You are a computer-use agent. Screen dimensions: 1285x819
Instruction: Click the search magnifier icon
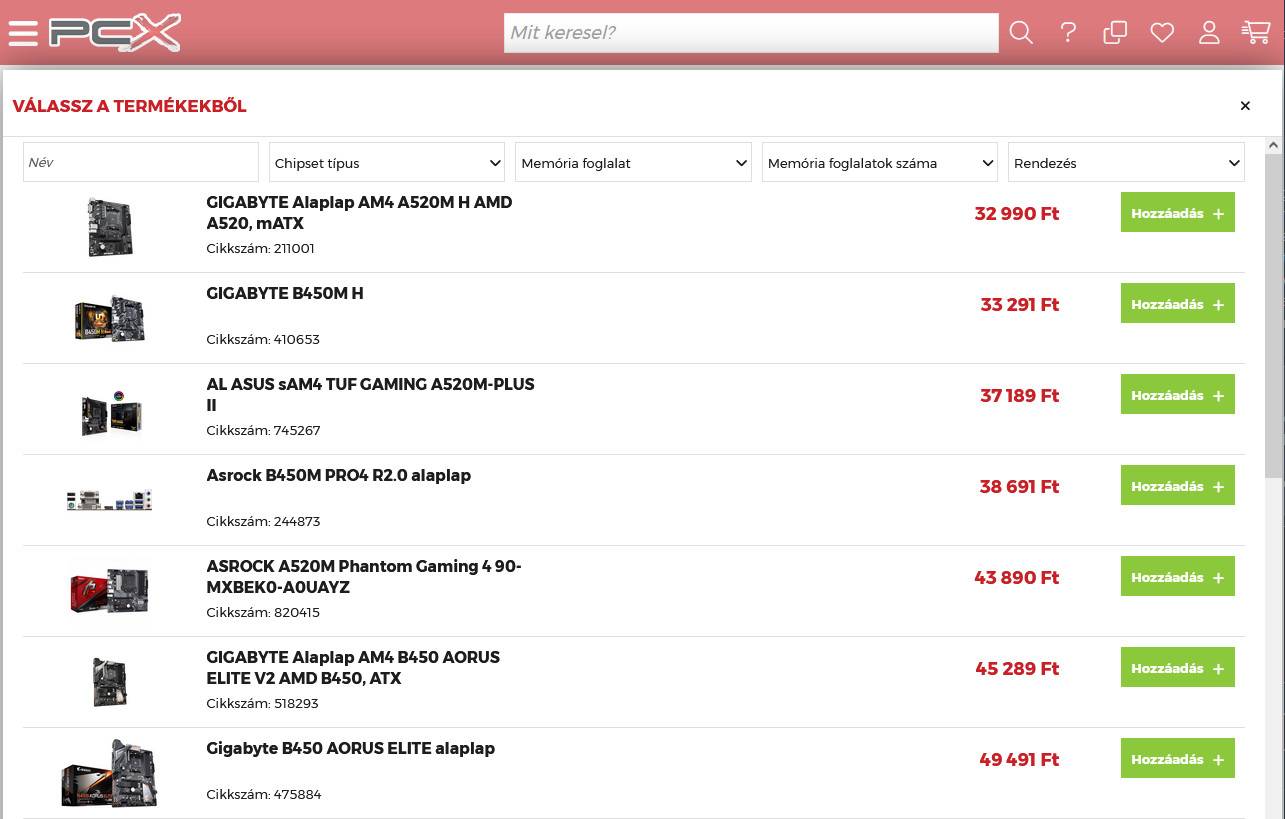1020,33
